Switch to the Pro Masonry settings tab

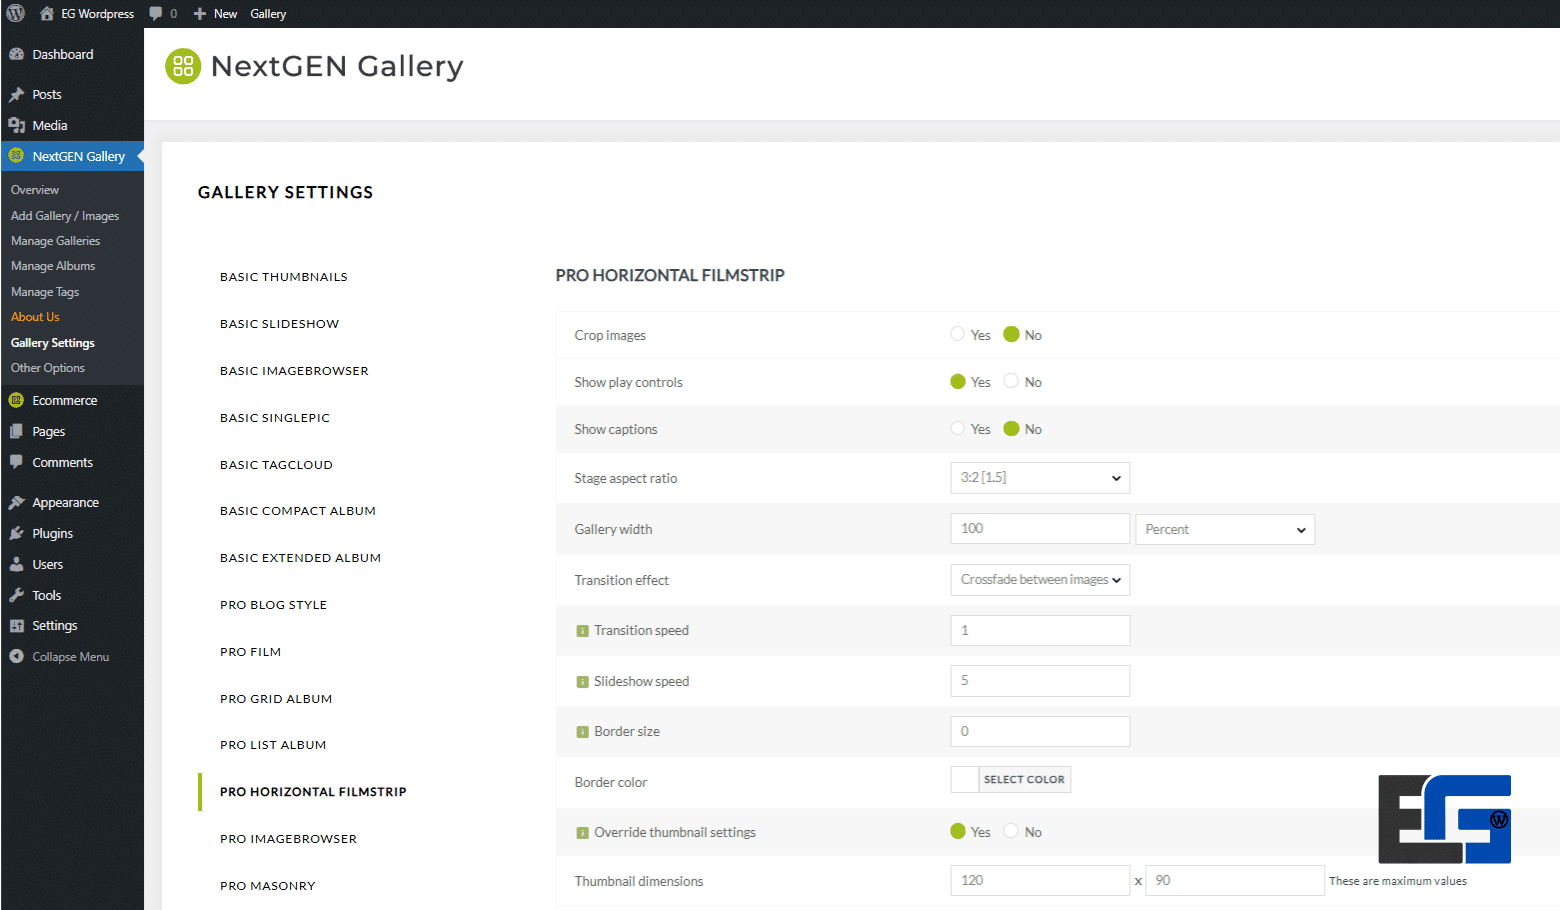[267, 886]
